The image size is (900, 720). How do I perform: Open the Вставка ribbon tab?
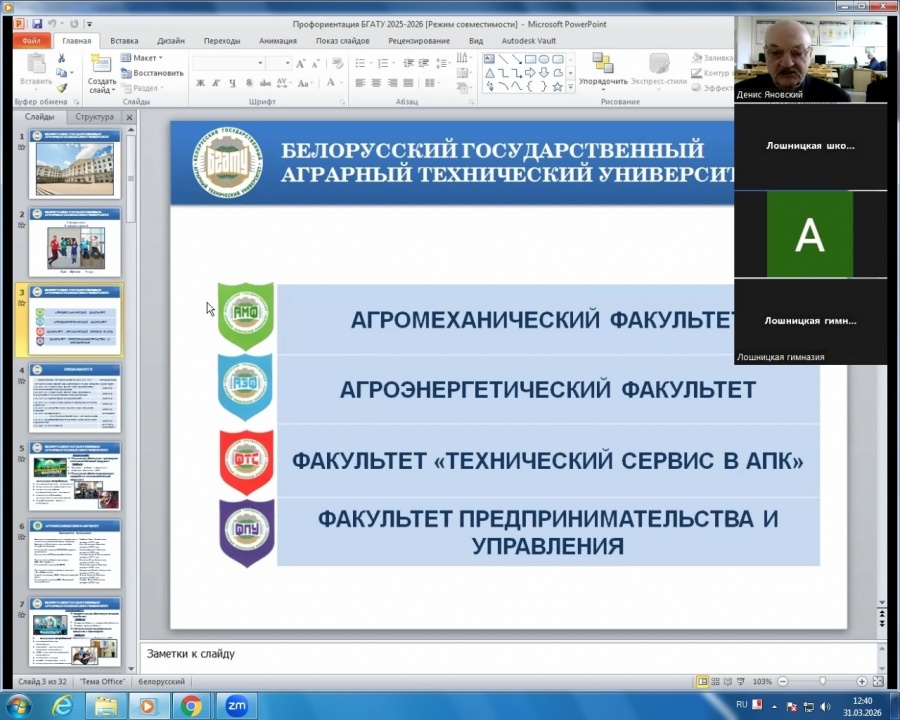click(124, 41)
